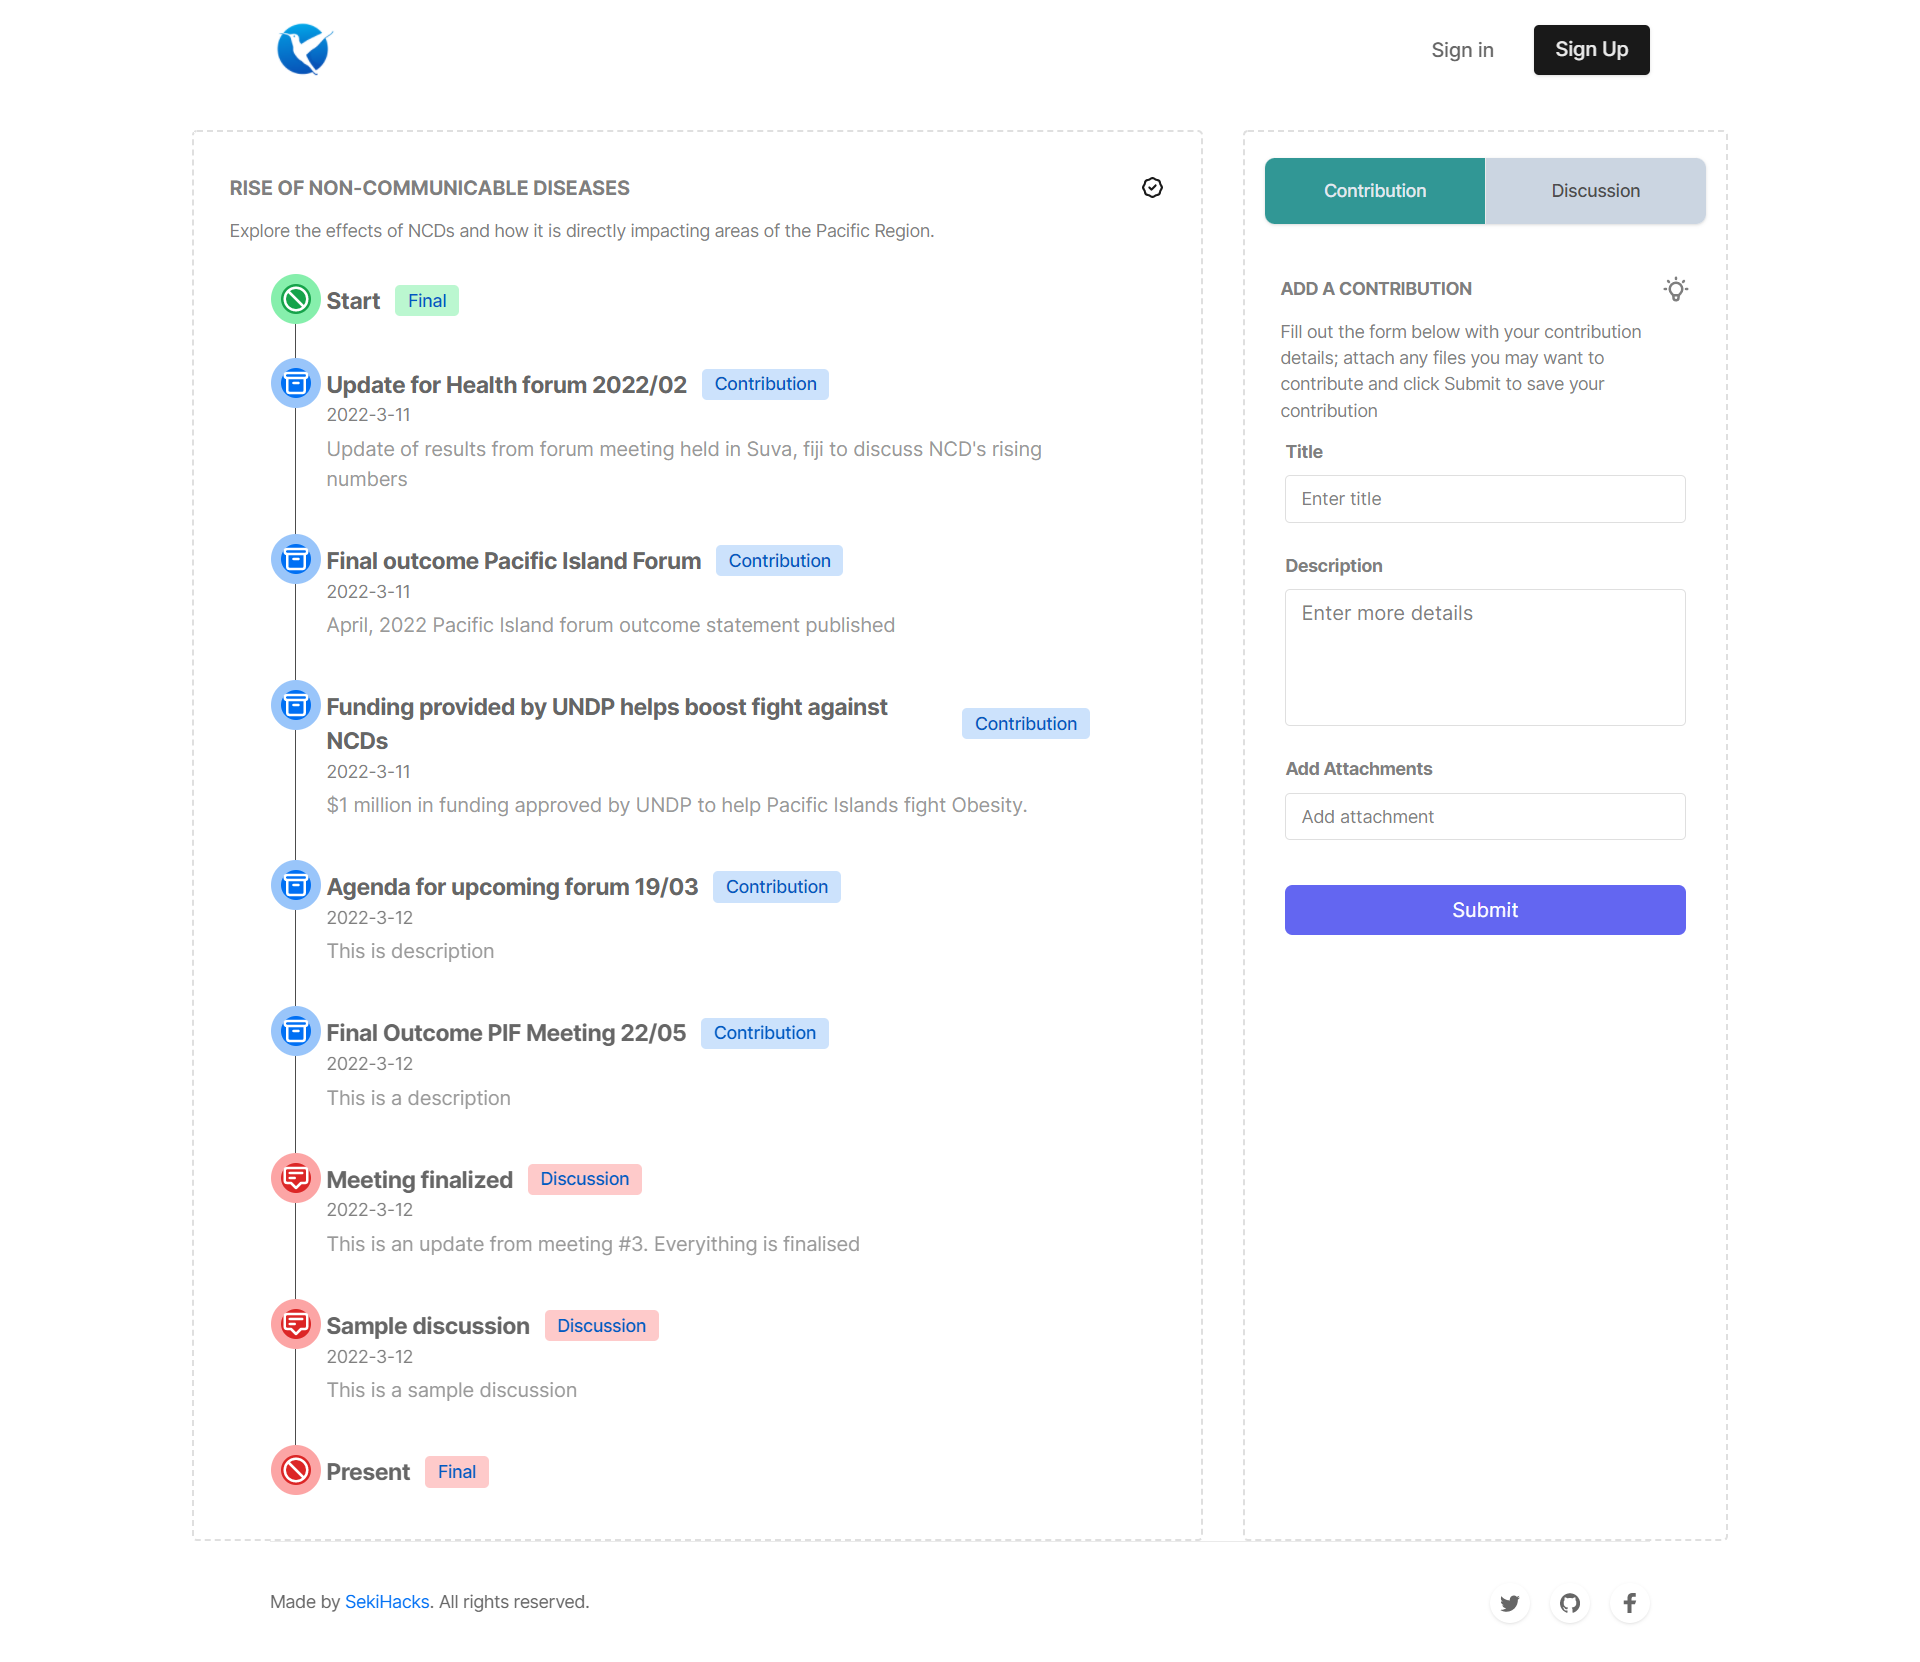
Task: Click the hummingbird logo in header
Action: click(304, 49)
